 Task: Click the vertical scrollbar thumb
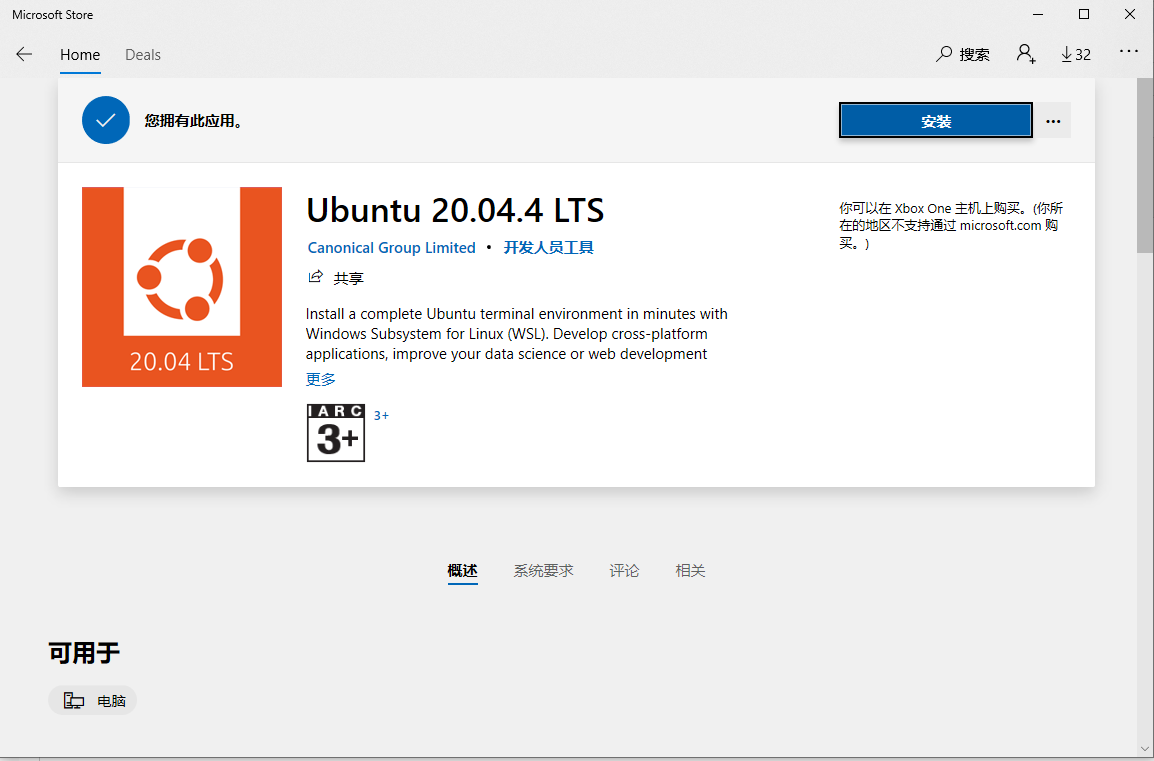point(1145,165)
